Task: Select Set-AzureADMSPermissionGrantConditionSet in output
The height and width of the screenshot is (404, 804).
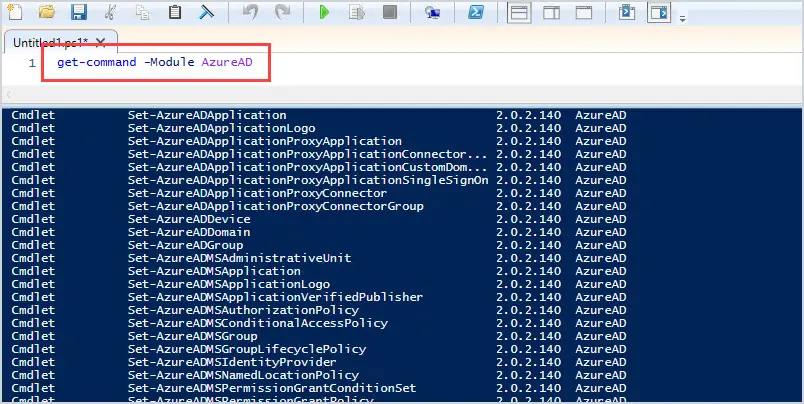Action: [272, 388]
